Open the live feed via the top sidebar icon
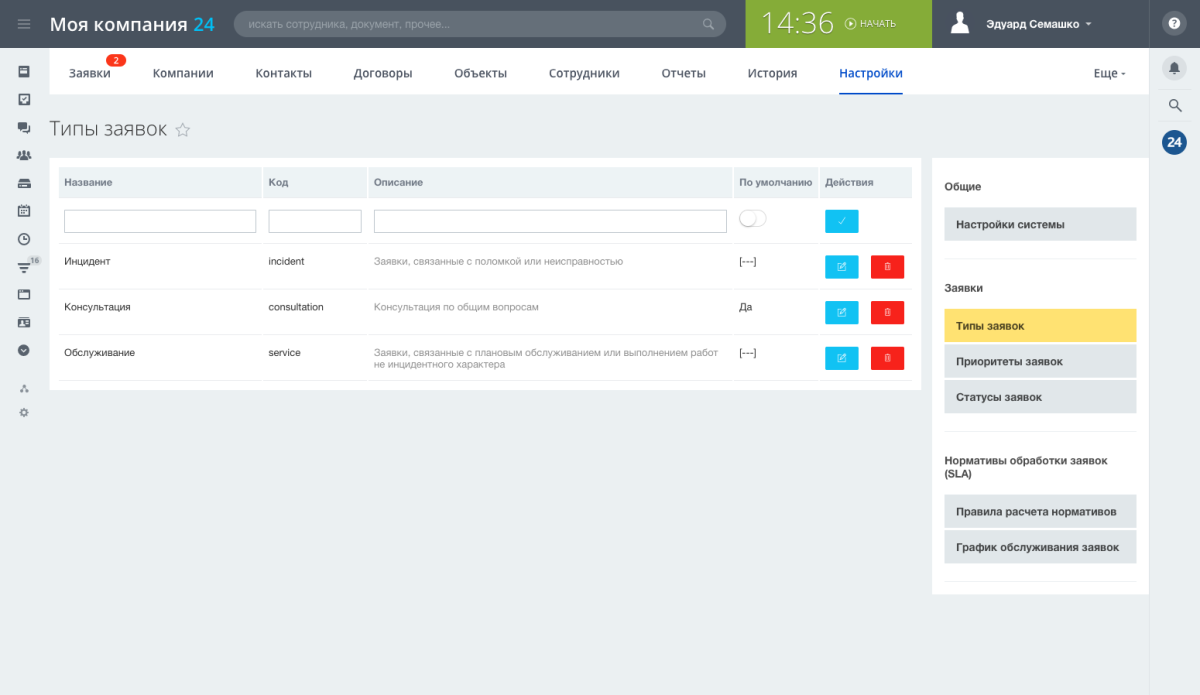The width and height of the screenshot is (1200, 695). pos(24,71)
